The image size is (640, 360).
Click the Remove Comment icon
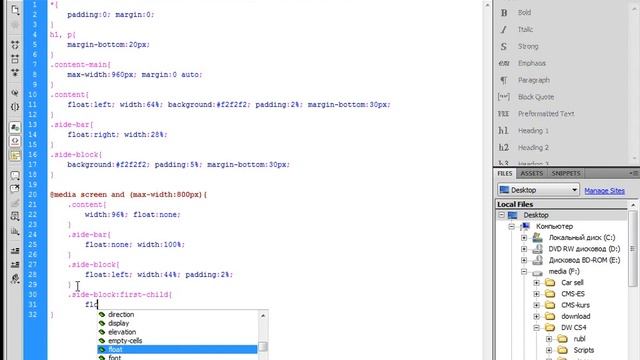coord(15,189)
